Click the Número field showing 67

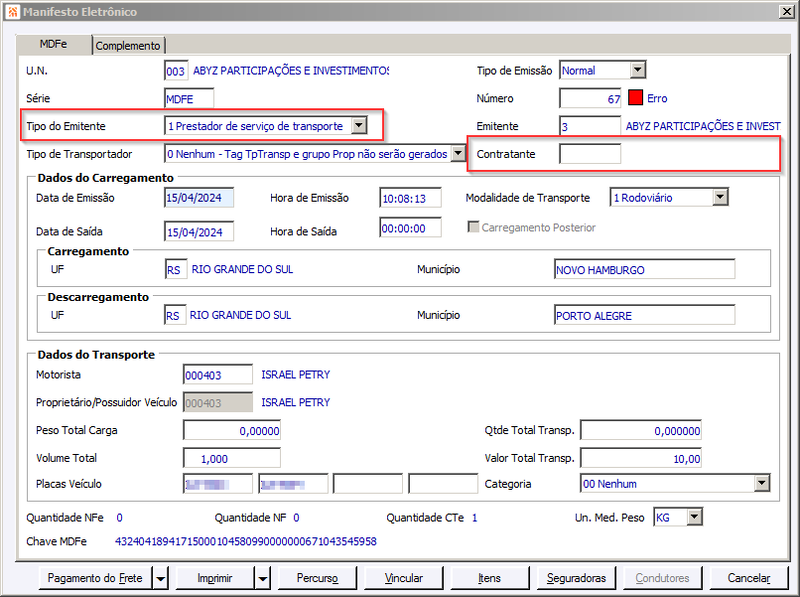[590, 98]
